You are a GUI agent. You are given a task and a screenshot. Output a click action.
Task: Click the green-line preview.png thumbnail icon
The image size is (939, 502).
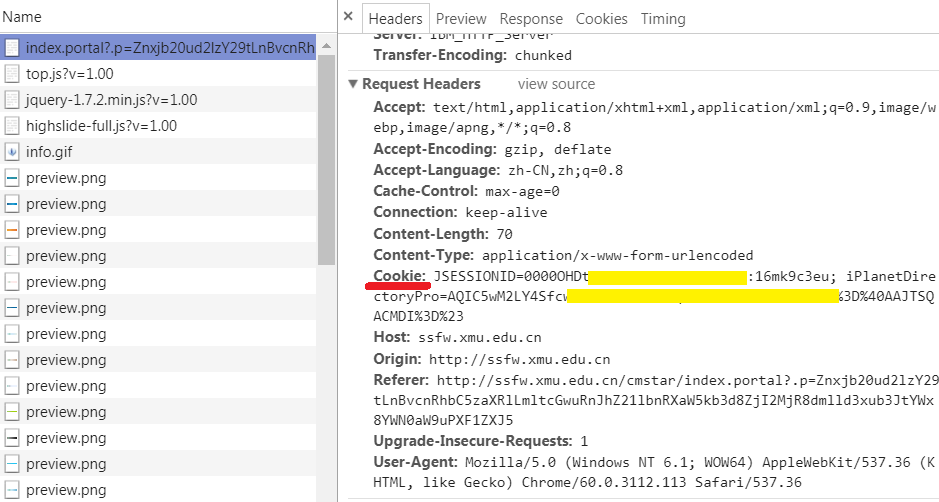[12, 412]
